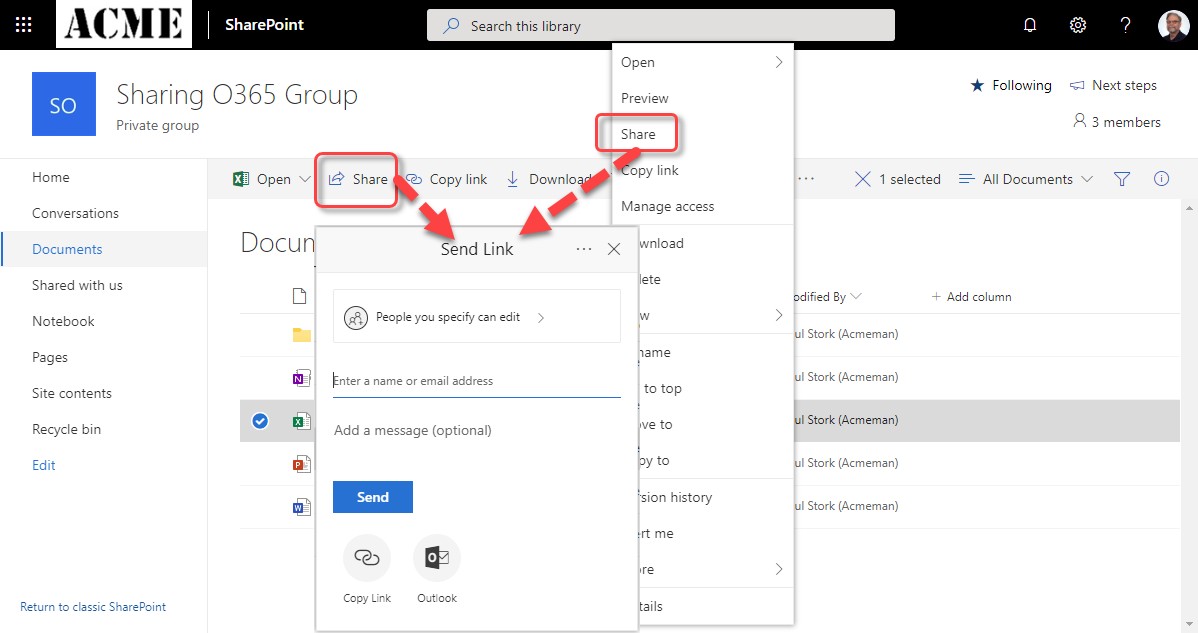
Task: Click the toolbar overflow ellipsis
Action: (x=806, y=179)
